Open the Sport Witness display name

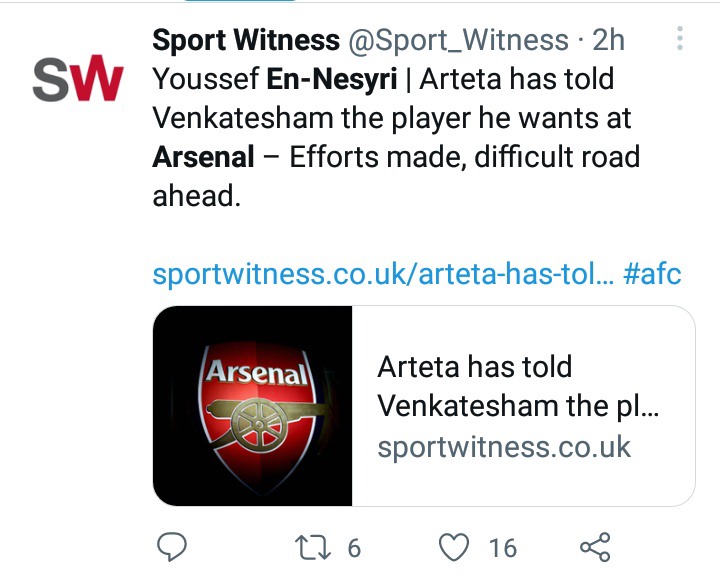point(246,40)
